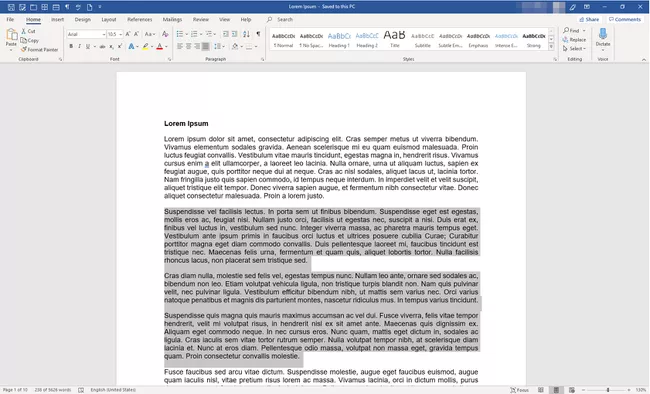Click the New Document page icon in title bar
The width and height of the screenshot is (650, 394).
pyautogui.click(x=89, y=7)
